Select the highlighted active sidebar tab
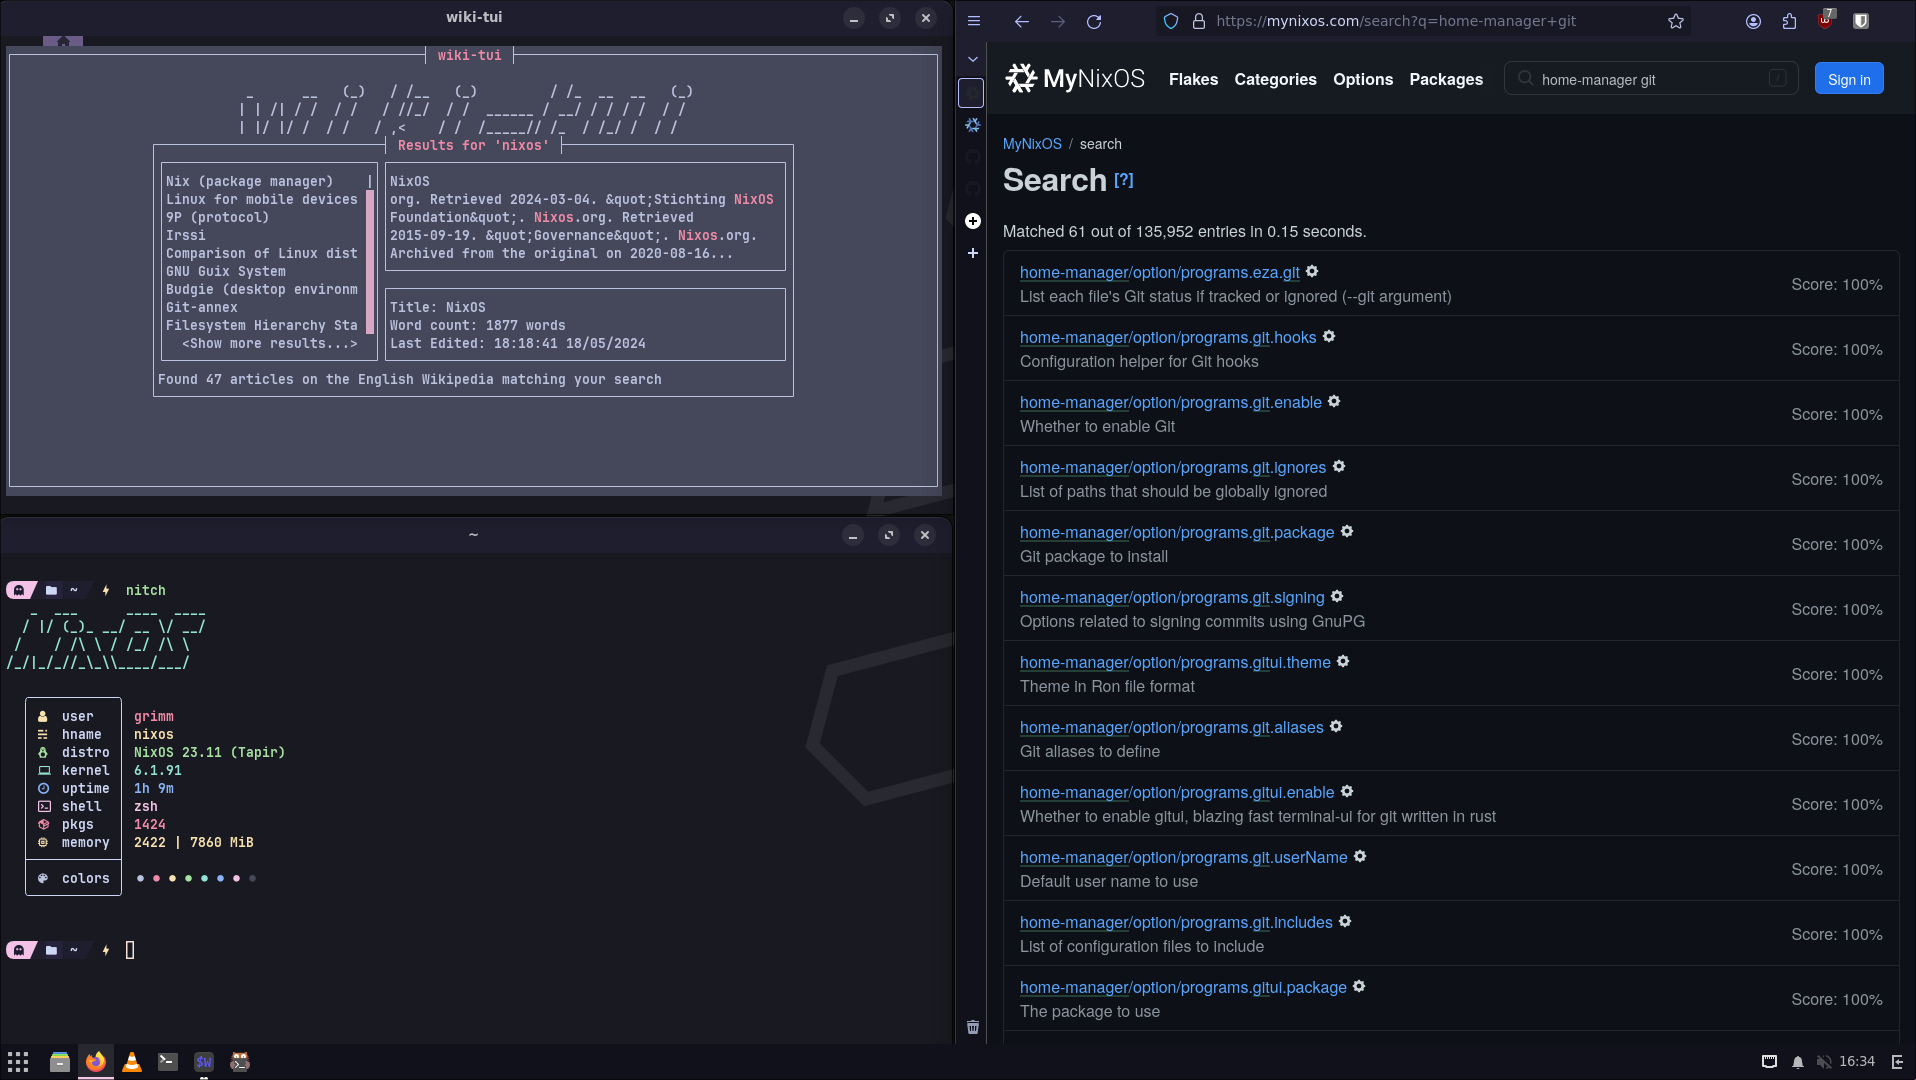The width and height of the screenshot is (1916, 1080). (x=972, y=93)
